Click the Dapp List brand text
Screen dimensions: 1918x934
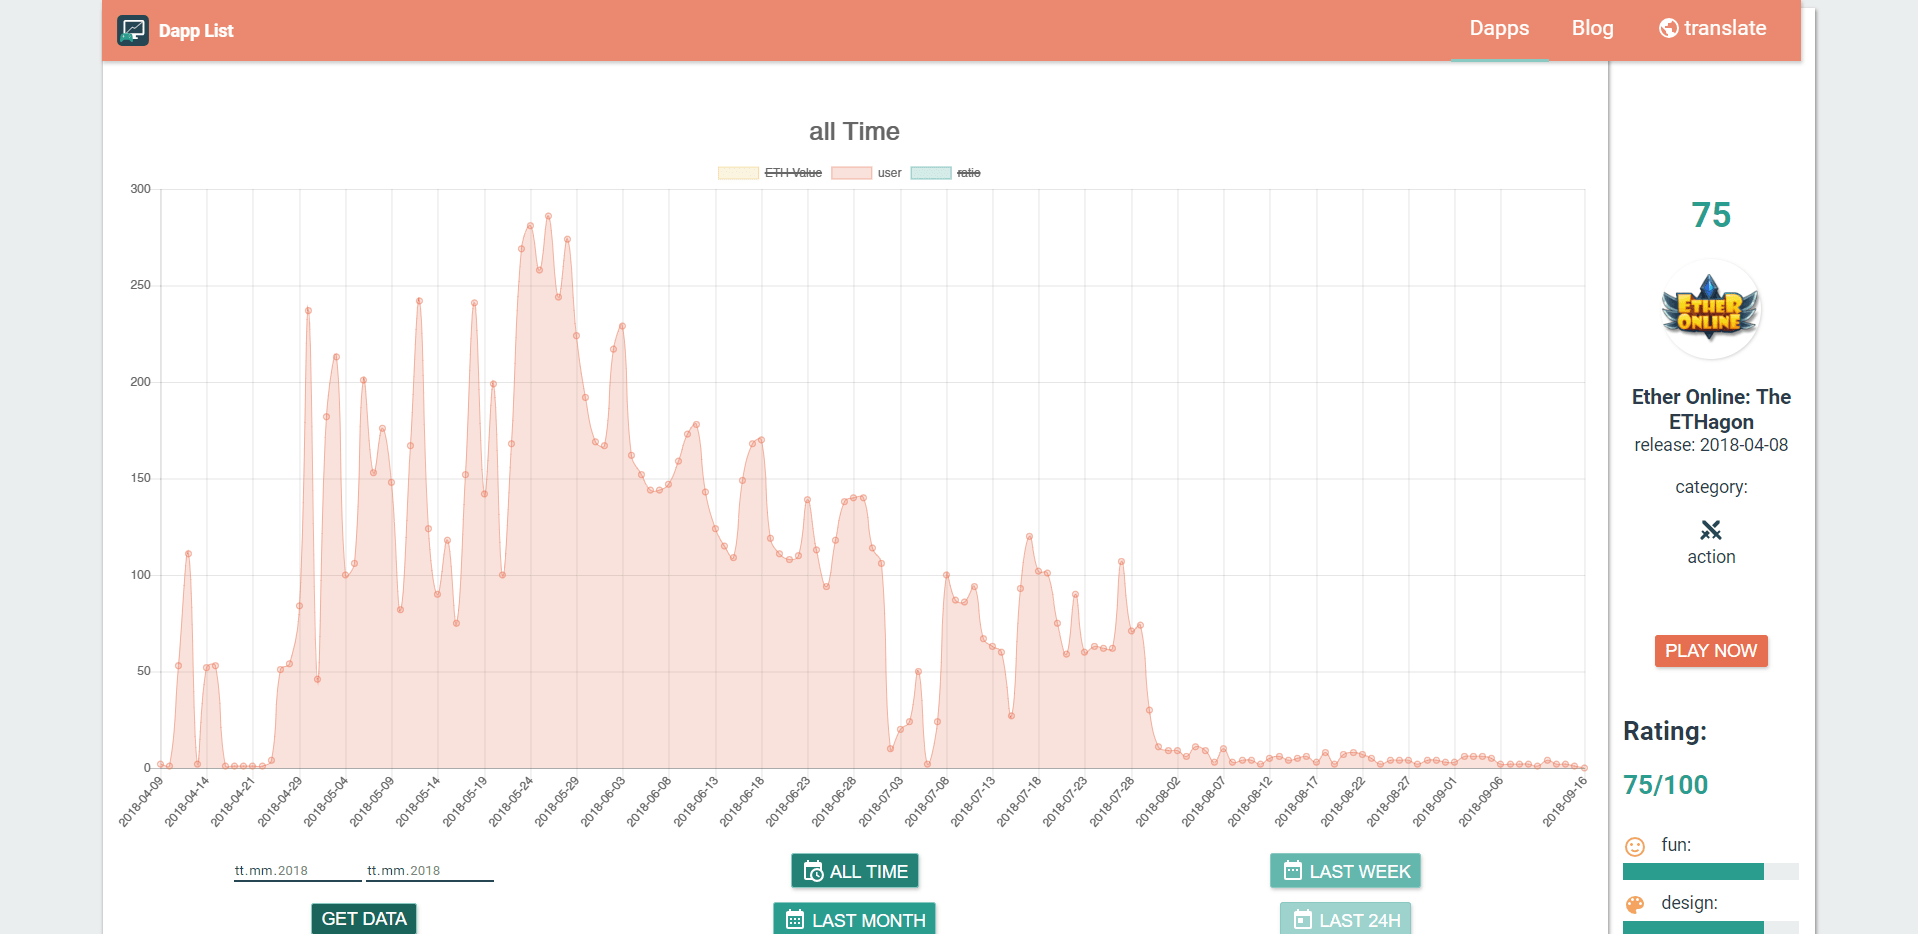(196, 31)
